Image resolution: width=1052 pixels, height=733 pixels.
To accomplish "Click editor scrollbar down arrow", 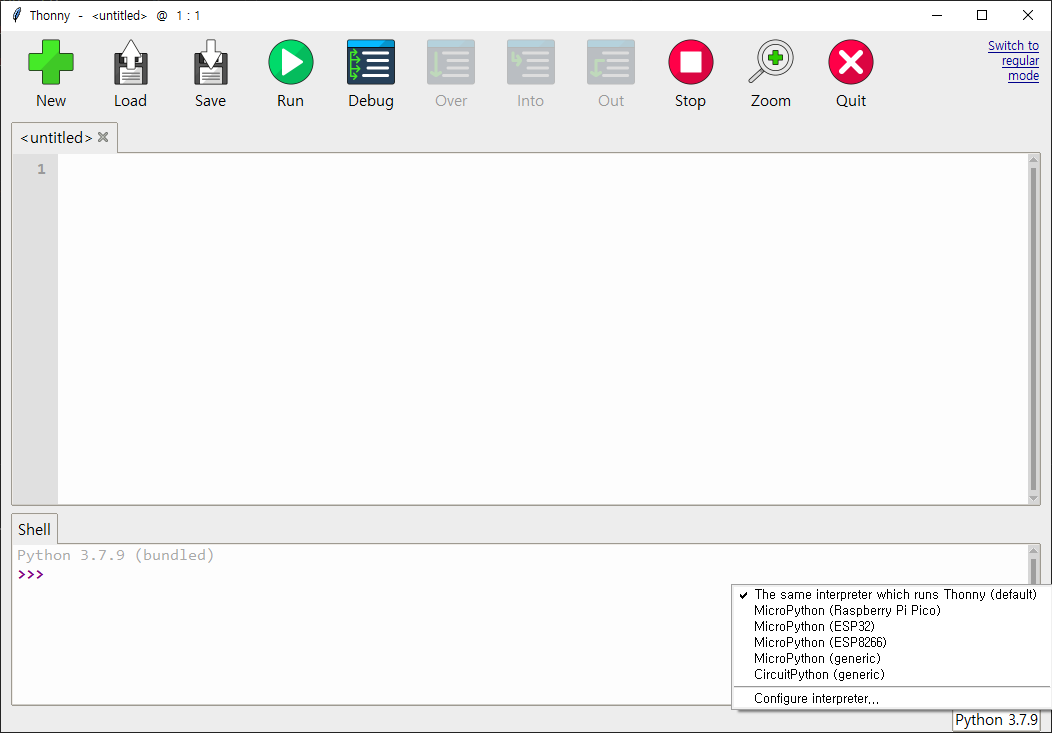I will 1033,498.
